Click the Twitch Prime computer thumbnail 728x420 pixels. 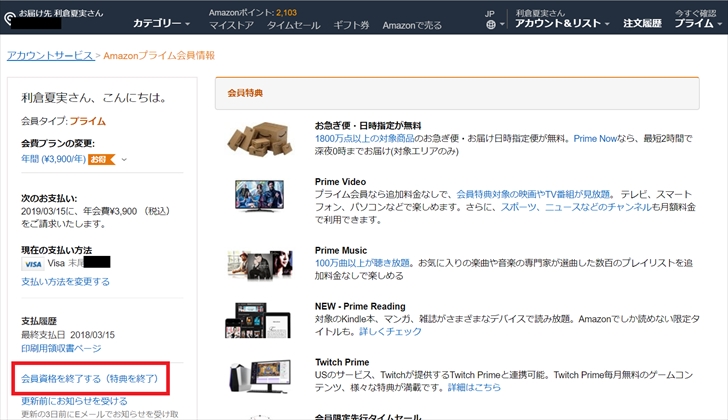tap(261, 376)
